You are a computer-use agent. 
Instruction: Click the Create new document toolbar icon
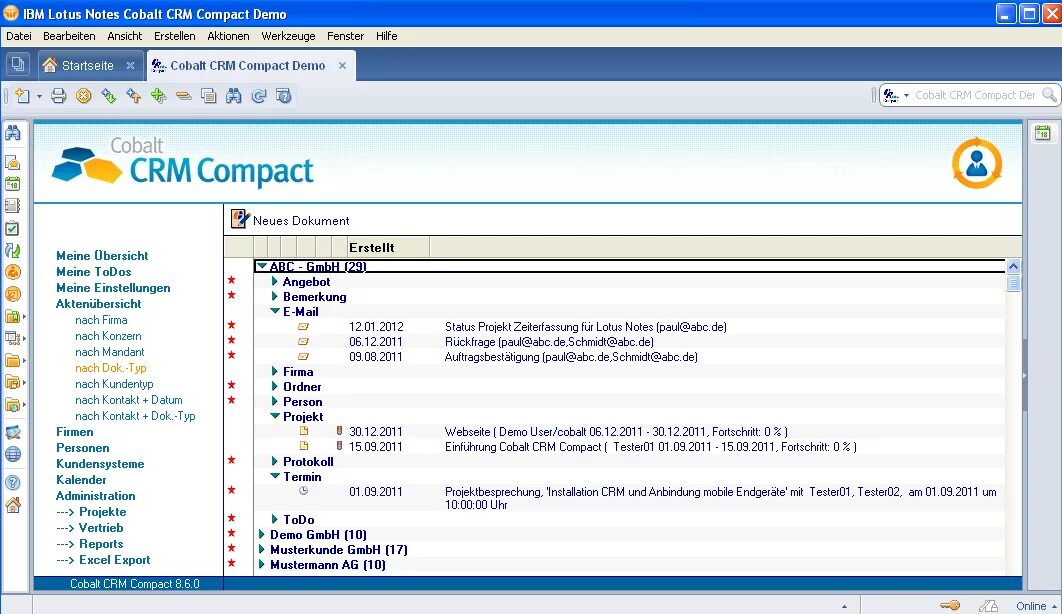[22, 96]
